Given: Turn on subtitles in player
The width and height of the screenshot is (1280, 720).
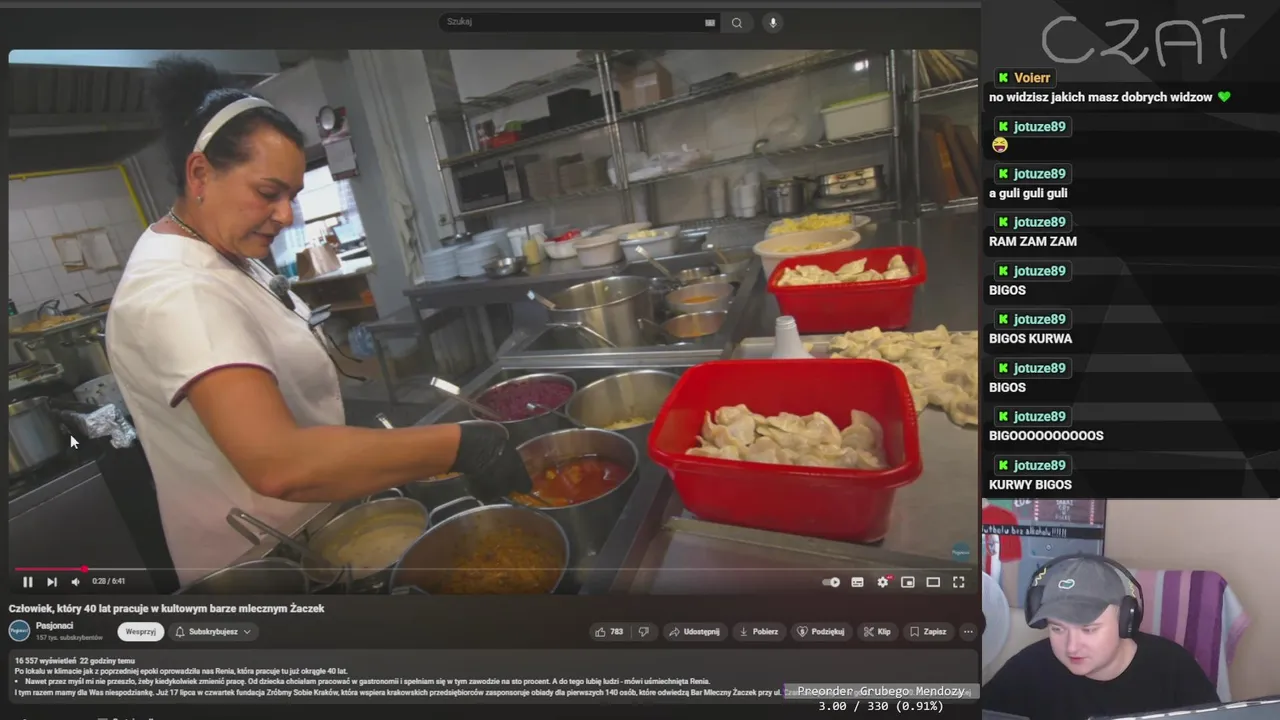Looking at the screenshot, I should point(857,582).
